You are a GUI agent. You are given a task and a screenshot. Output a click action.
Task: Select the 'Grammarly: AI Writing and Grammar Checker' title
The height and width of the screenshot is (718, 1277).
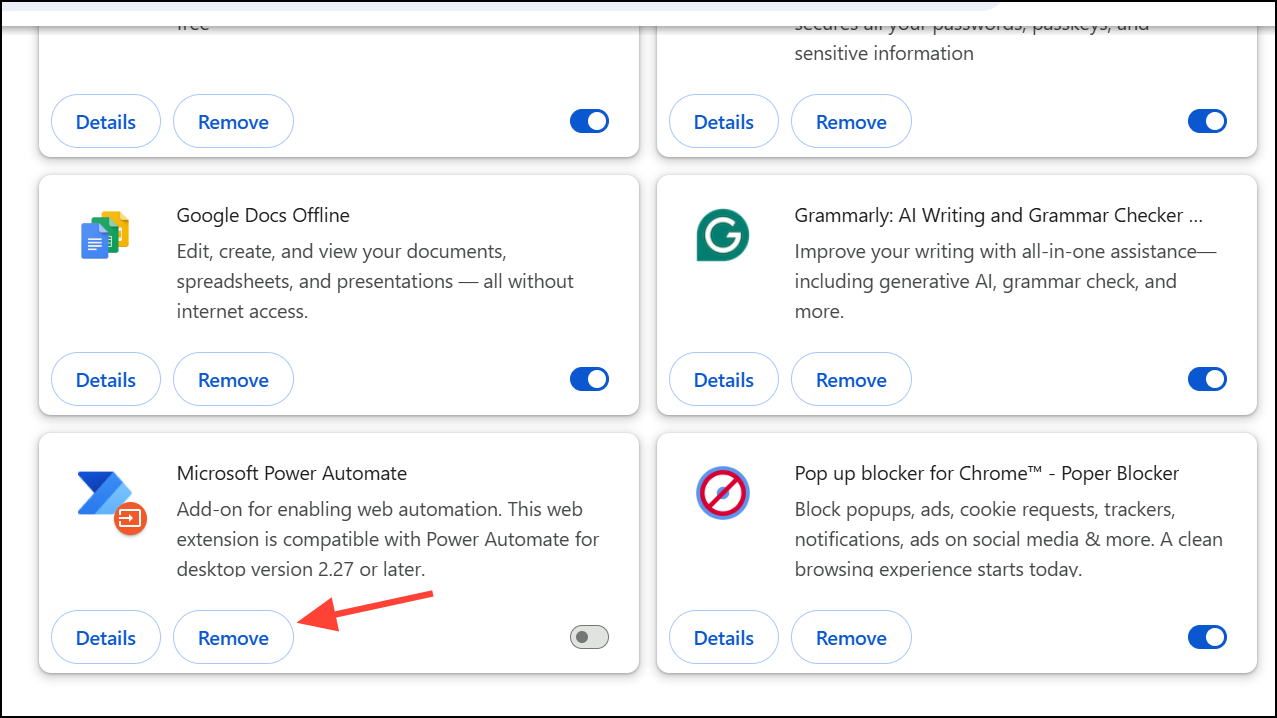coord(999,215)
